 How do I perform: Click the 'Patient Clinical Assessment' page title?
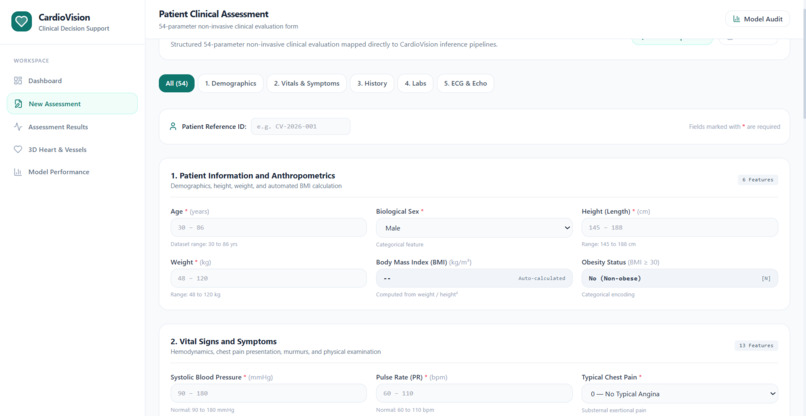[213, 14]
